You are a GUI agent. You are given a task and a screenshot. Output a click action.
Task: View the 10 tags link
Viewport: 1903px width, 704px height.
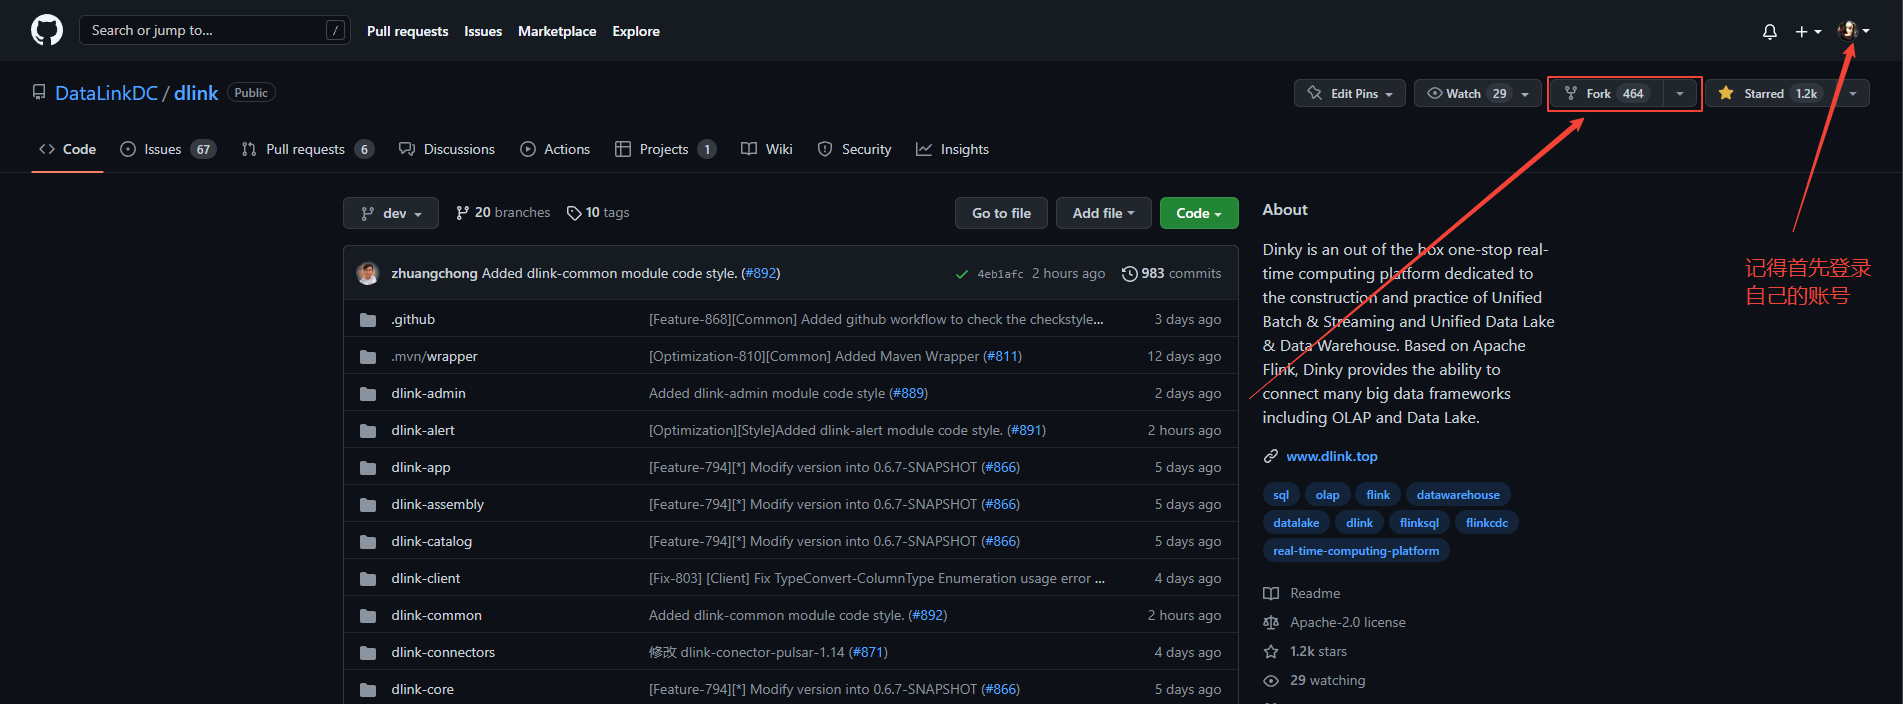pyautogui.click(x=597, y=213)
